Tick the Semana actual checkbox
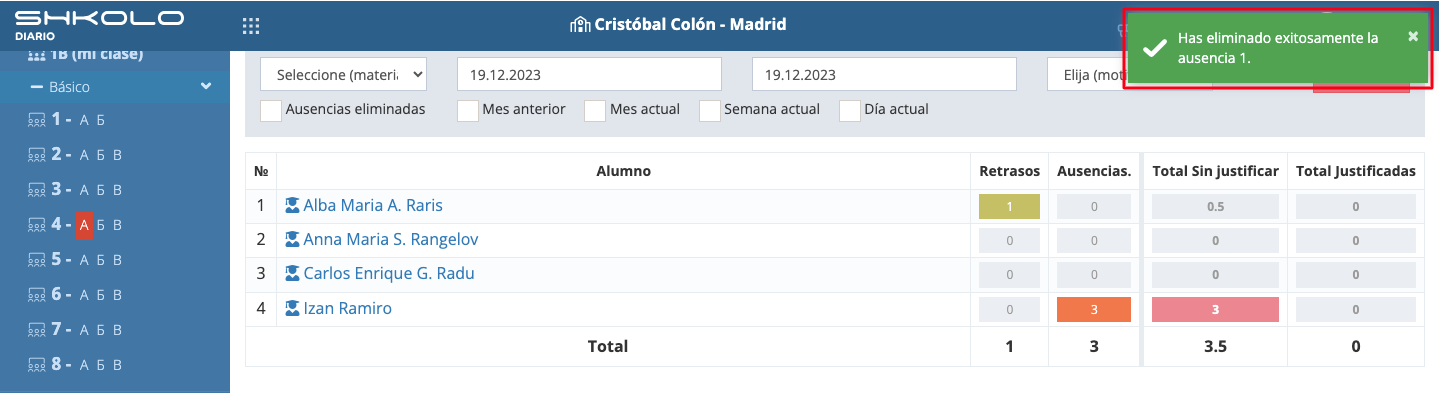This screenshot has height=393, width=1439. [x=709, y=110]
